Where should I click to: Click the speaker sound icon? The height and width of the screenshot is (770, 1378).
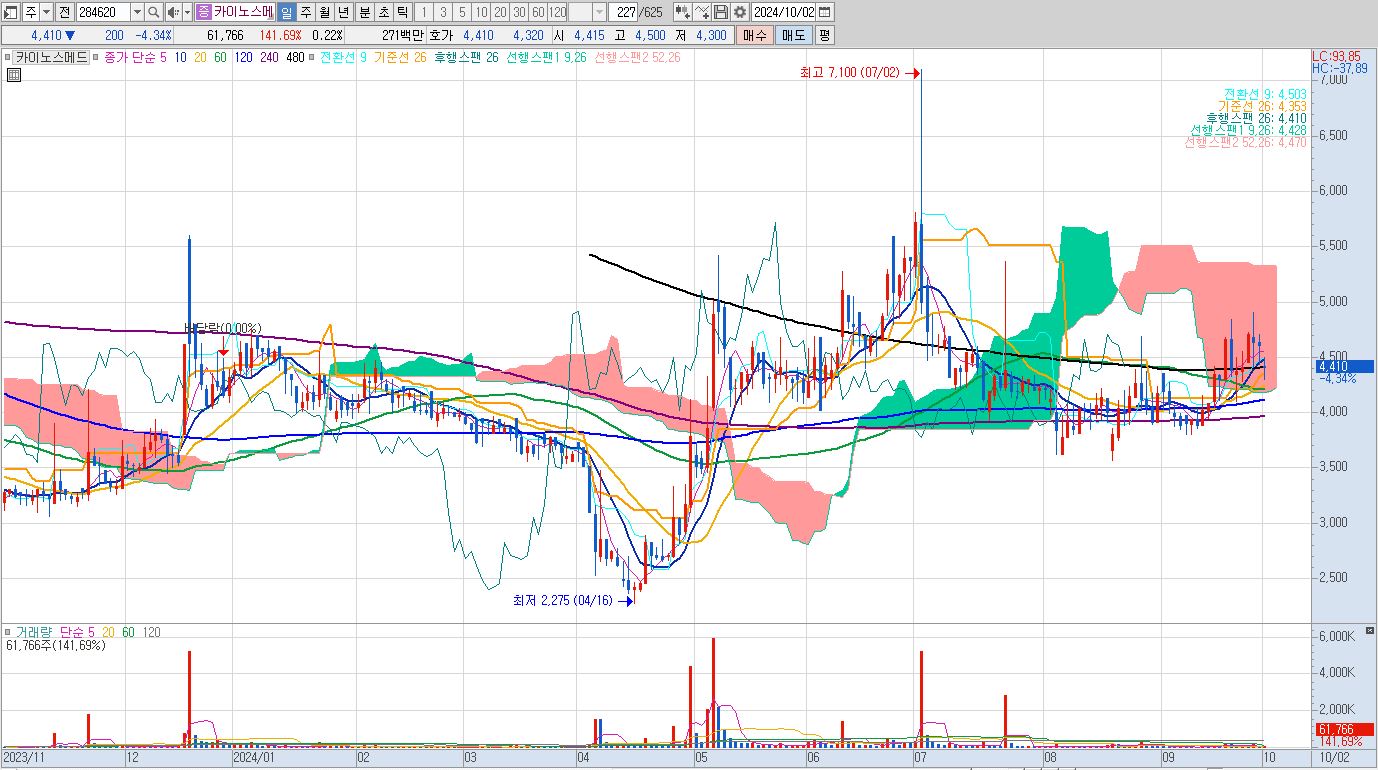[x=173, y=12]
